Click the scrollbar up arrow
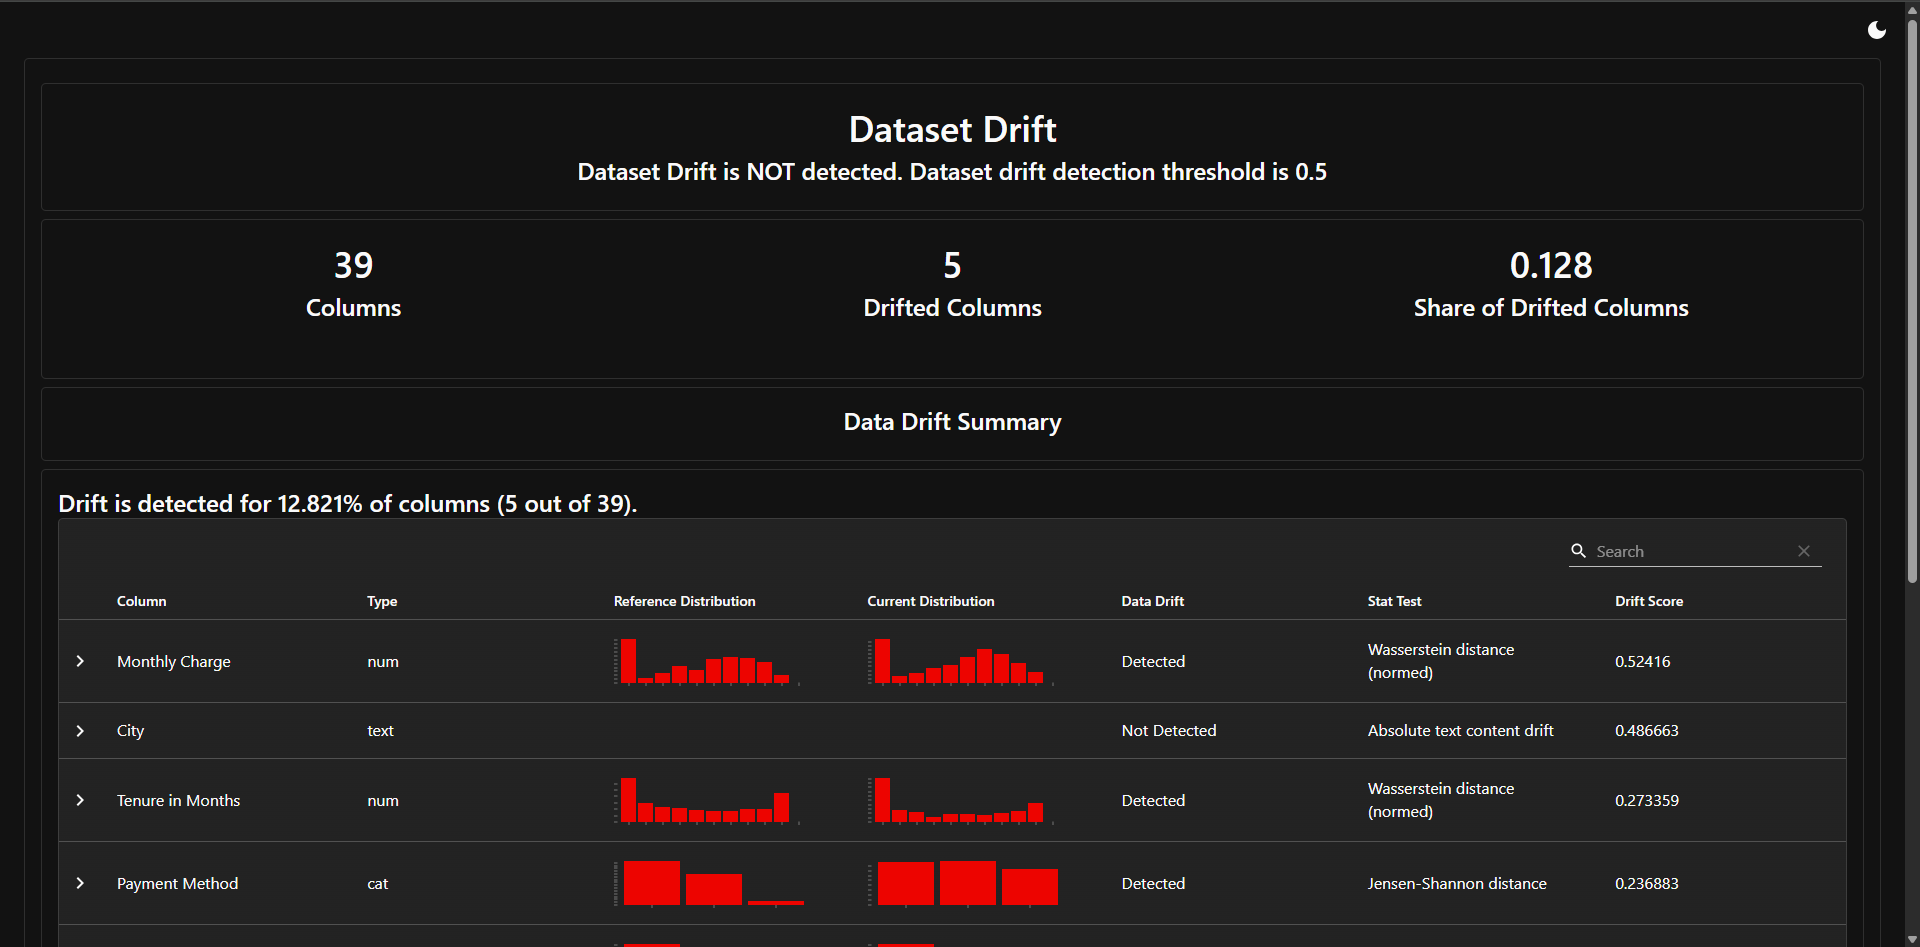The width and height of the screenshot is (1920, 947). [x=1912, y=9]
